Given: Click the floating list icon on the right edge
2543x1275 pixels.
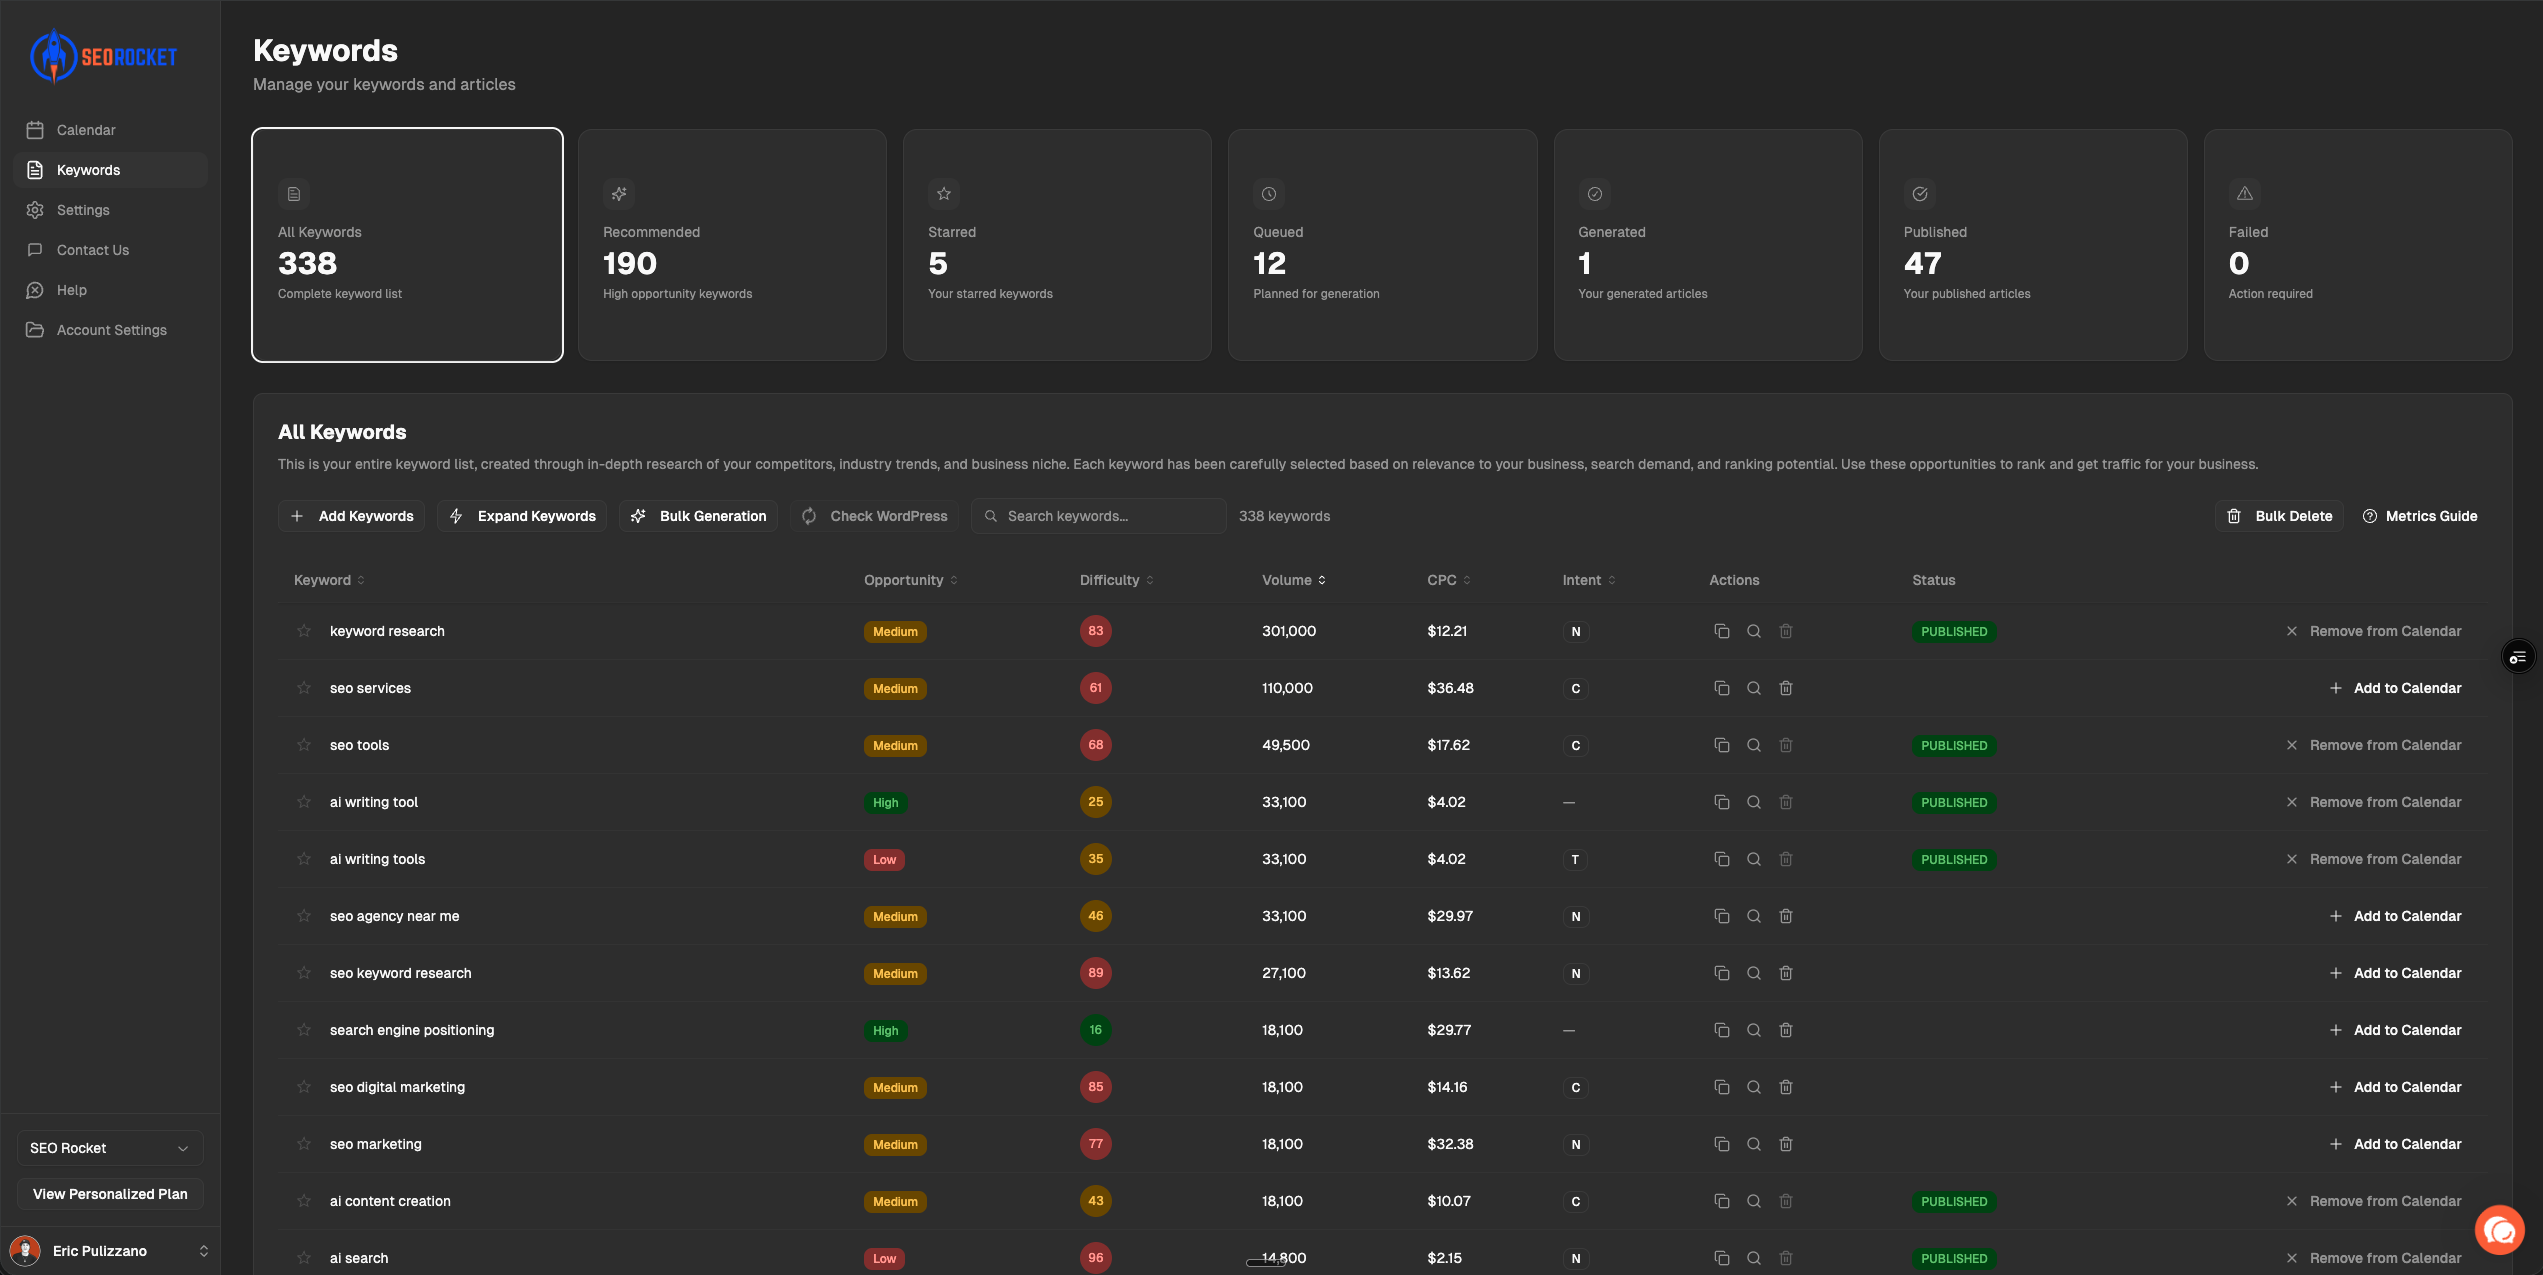Looking at the screenshot, I should coord(2517,657).
